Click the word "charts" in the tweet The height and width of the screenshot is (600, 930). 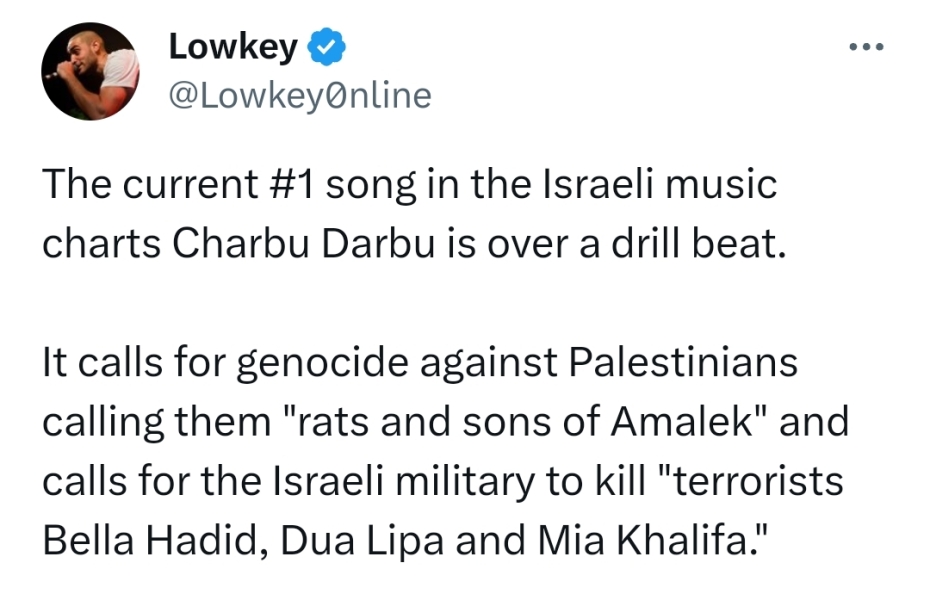102,245
